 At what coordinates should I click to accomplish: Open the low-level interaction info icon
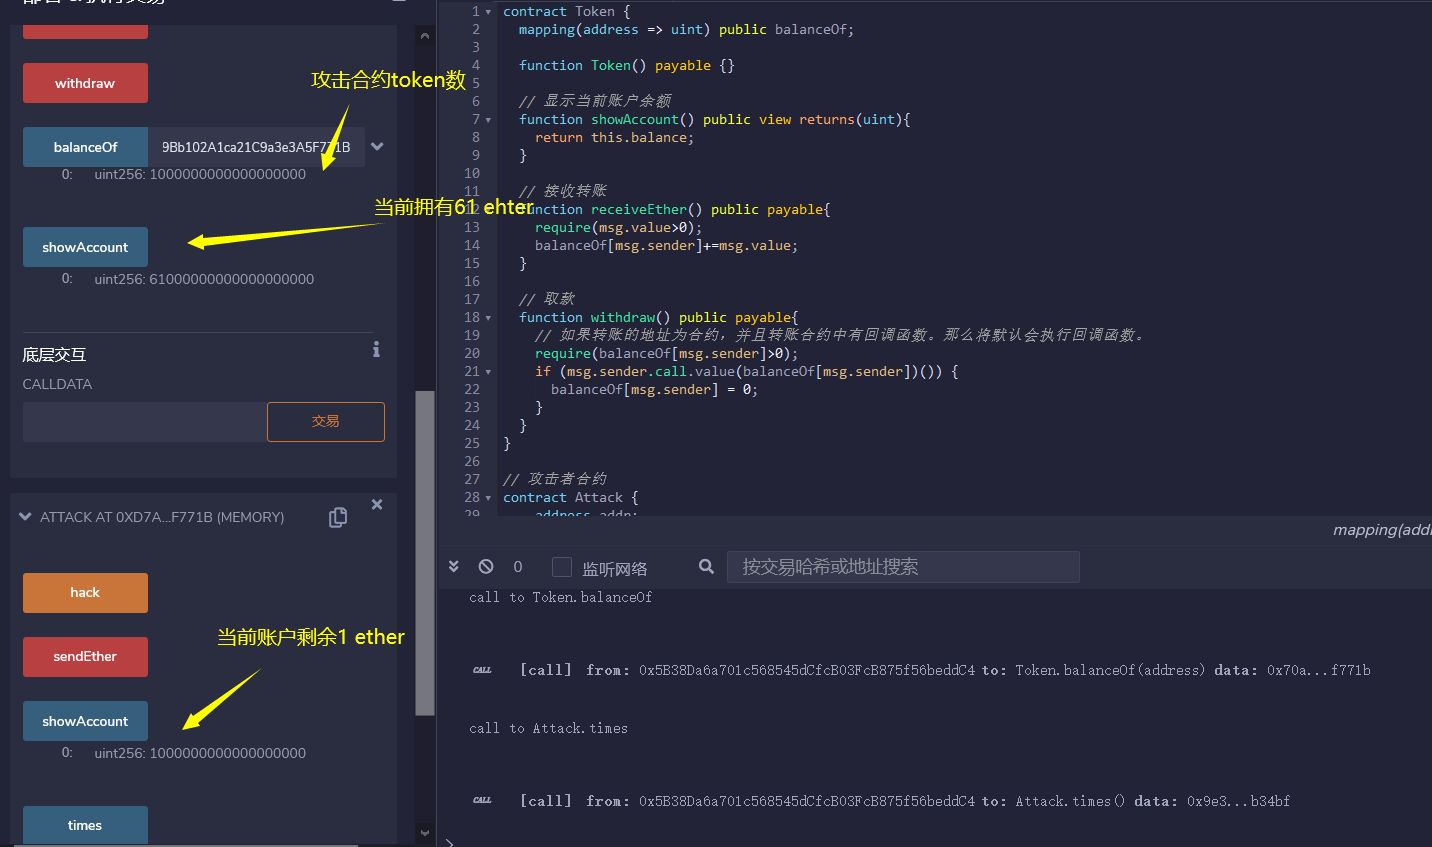click(376, 349)
